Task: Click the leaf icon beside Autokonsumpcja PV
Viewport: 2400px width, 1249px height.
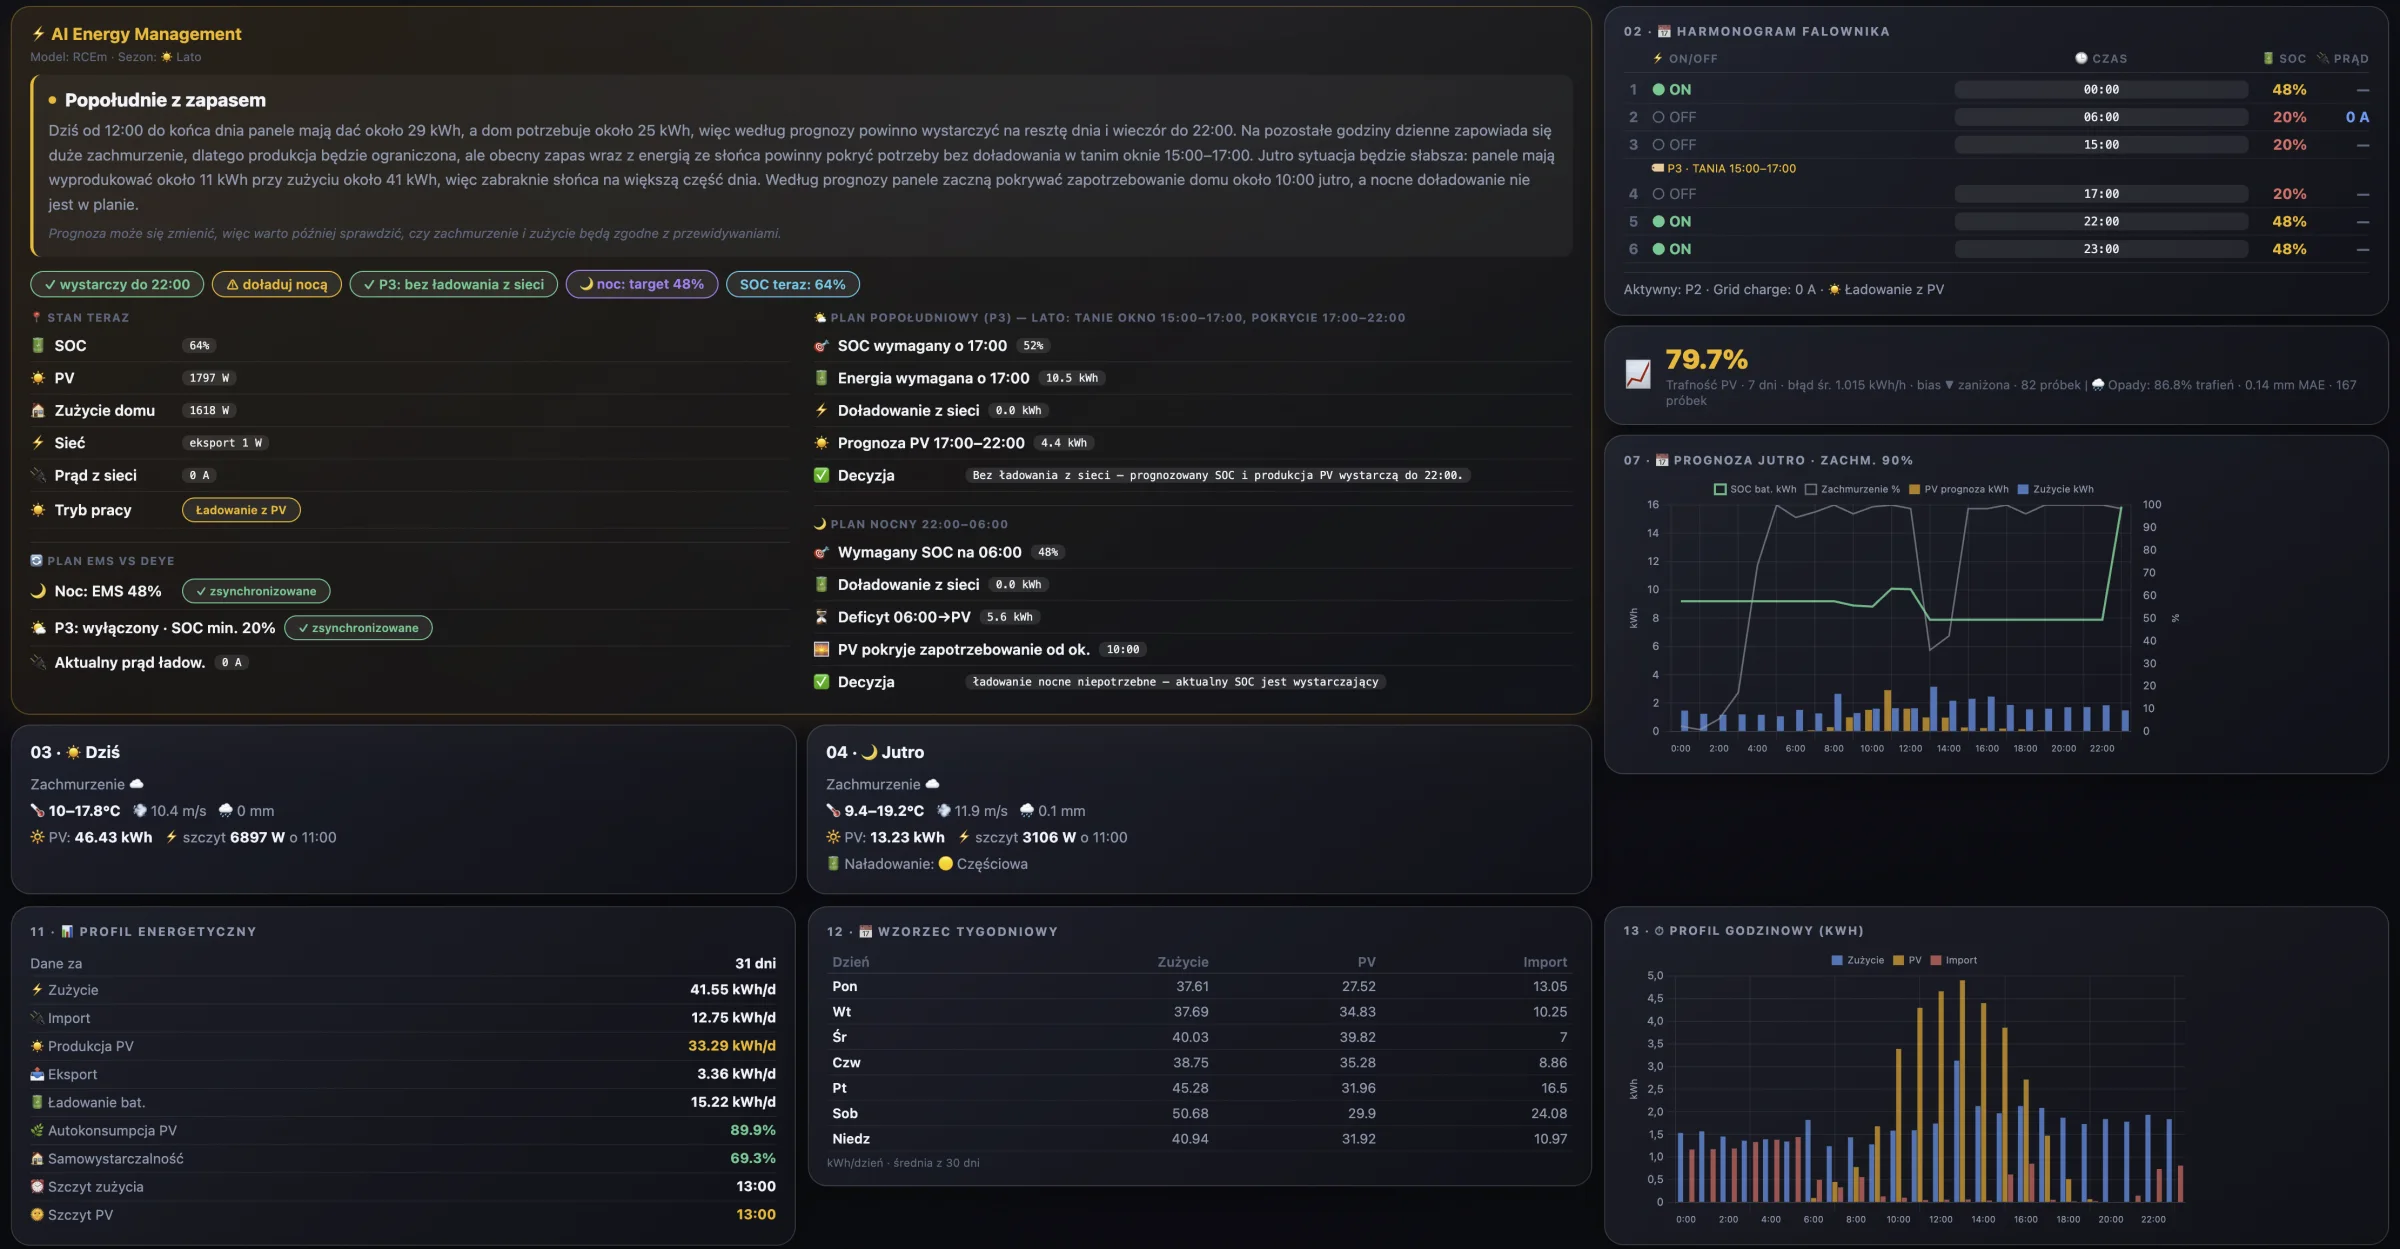Action: point(37,1130)
